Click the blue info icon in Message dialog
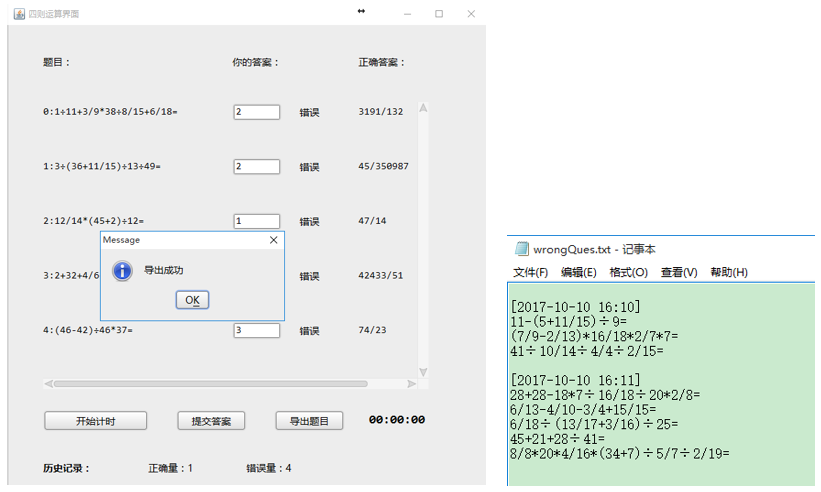821x492 pixels. tap(123, 271)
